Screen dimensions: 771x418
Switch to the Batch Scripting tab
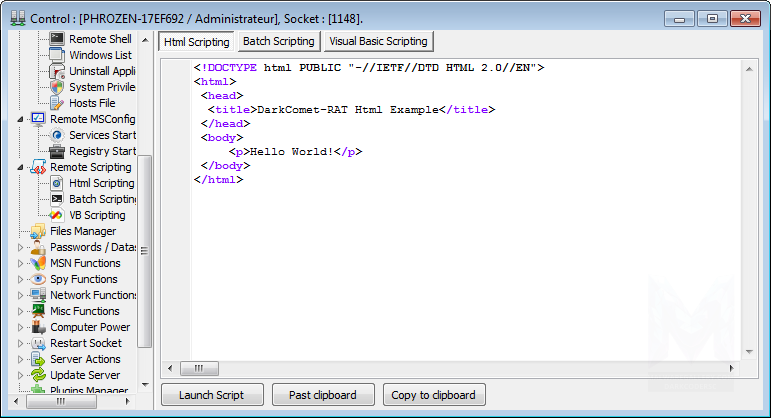point(278,41)
